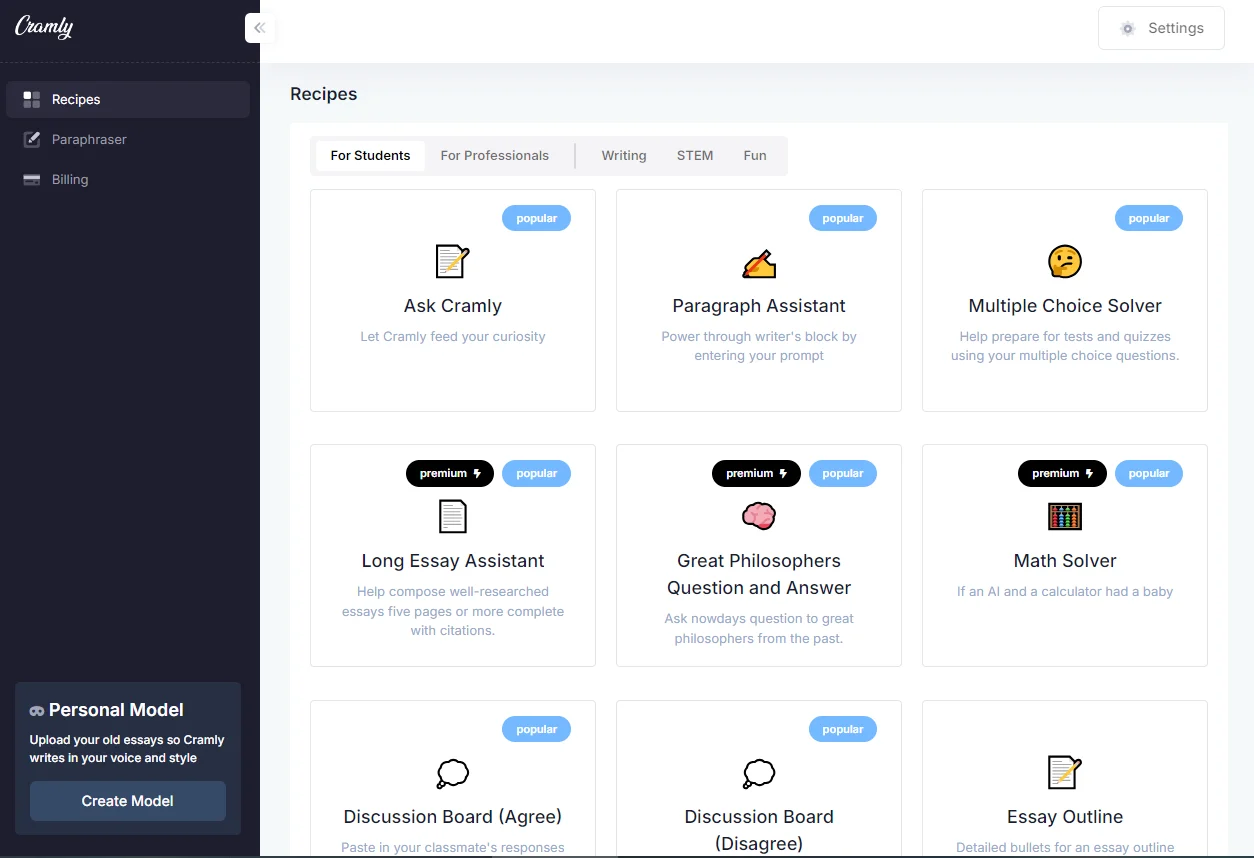Click the Billing card icon in the sidebar

[32, 179]
